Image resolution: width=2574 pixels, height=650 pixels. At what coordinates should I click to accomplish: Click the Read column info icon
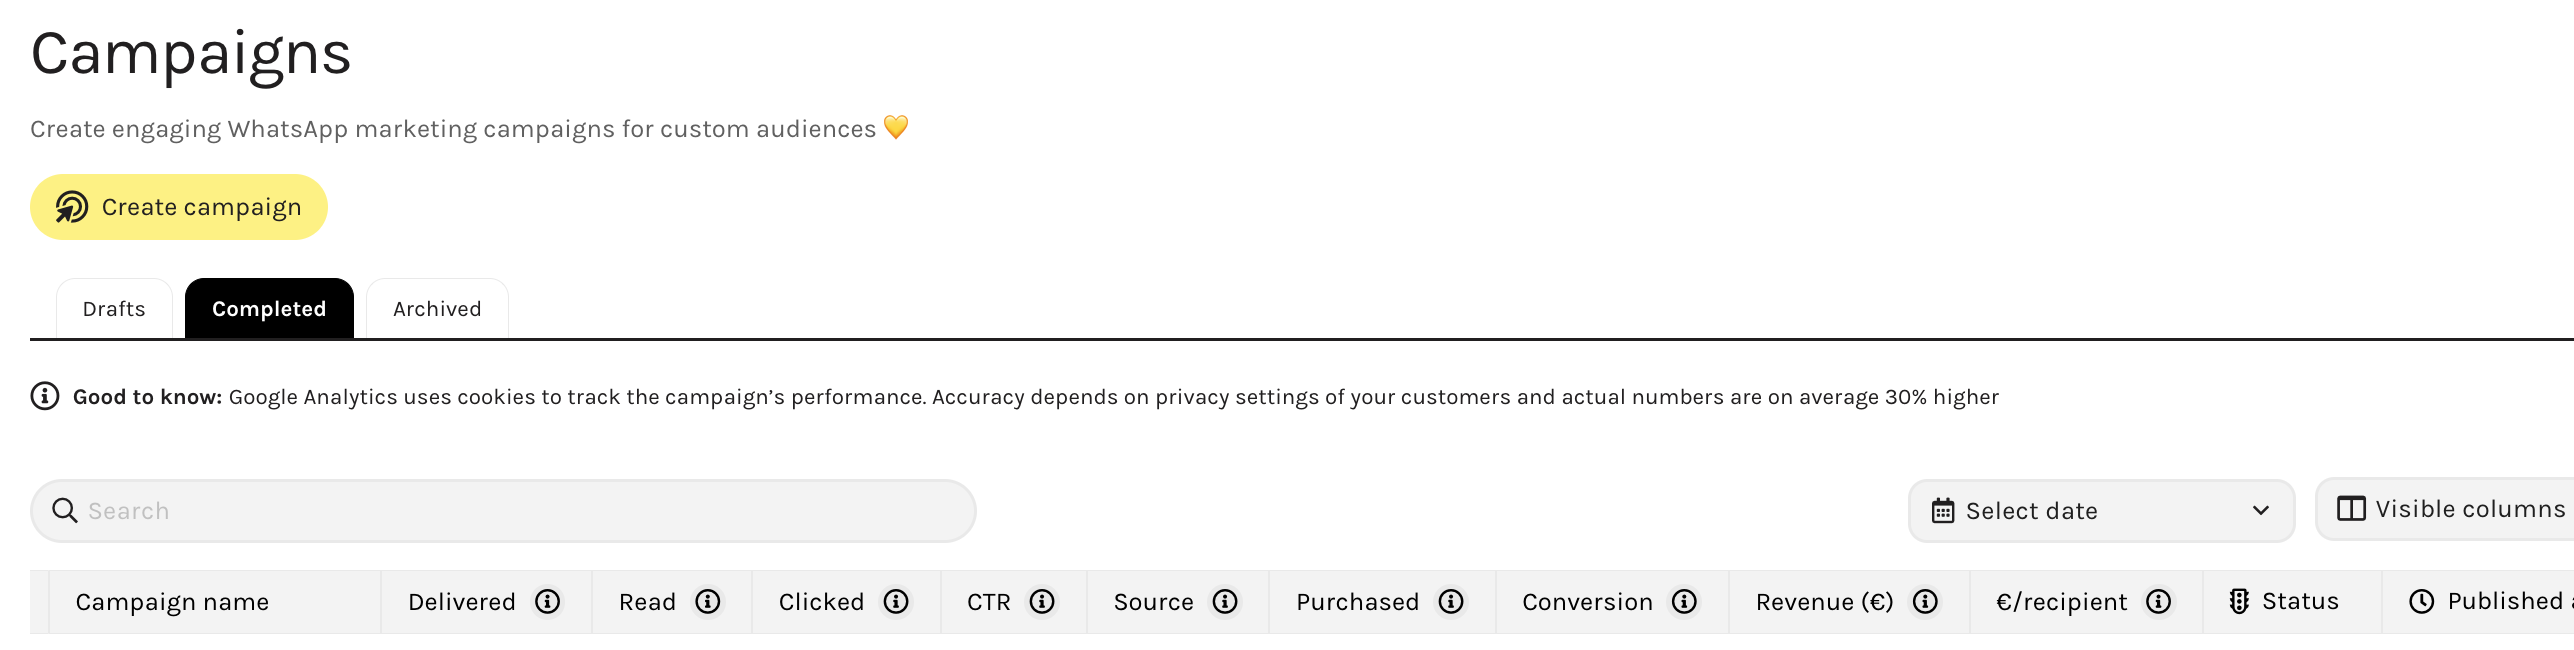point(708,602)
